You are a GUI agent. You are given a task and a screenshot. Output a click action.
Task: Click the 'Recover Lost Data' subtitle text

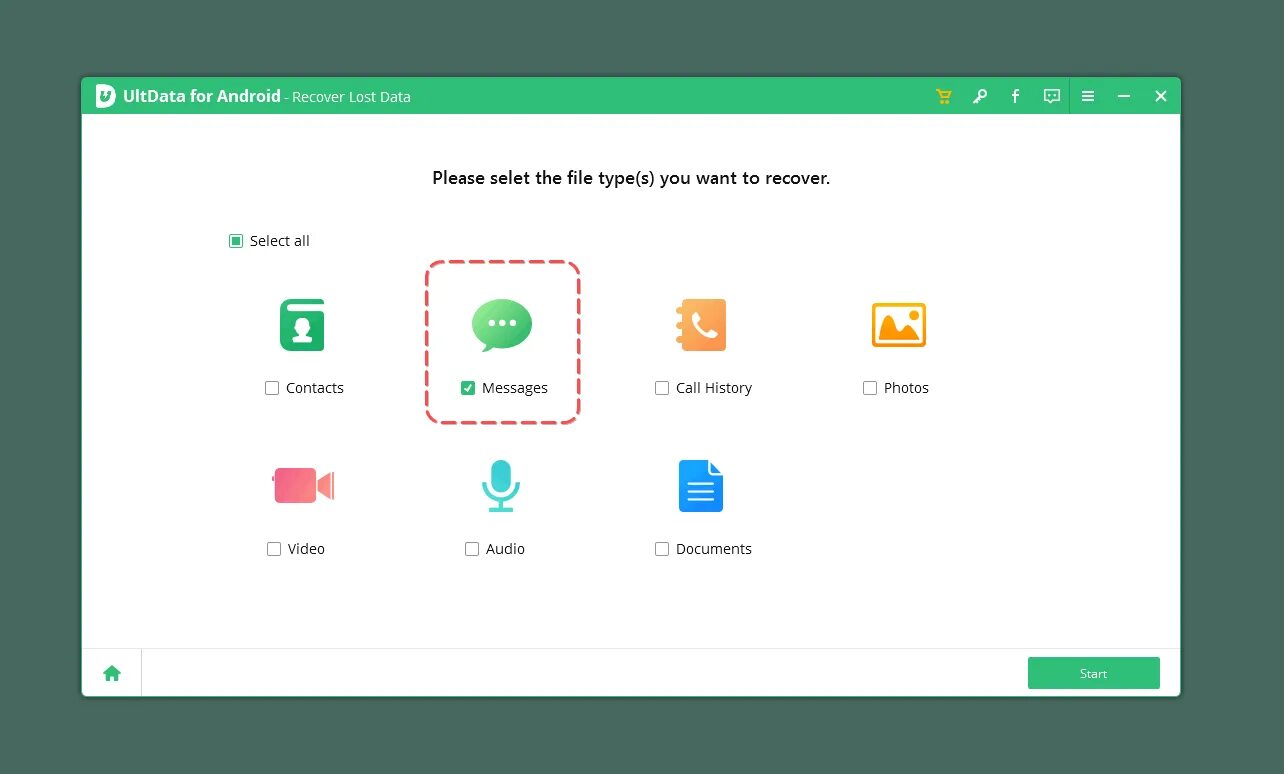351,97
